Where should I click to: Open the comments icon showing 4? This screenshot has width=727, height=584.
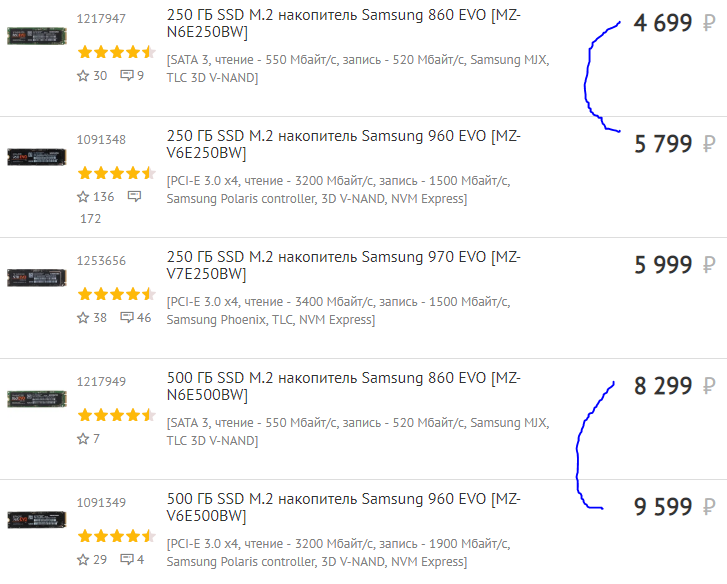tap(127, 560)
